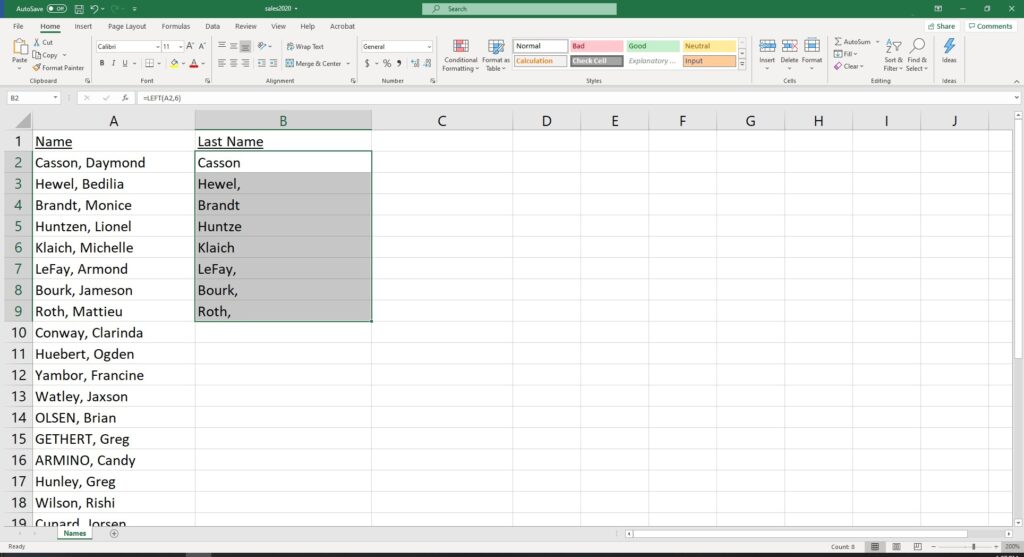Increase decimal places

pyautogui.click(x=415, y=63)
